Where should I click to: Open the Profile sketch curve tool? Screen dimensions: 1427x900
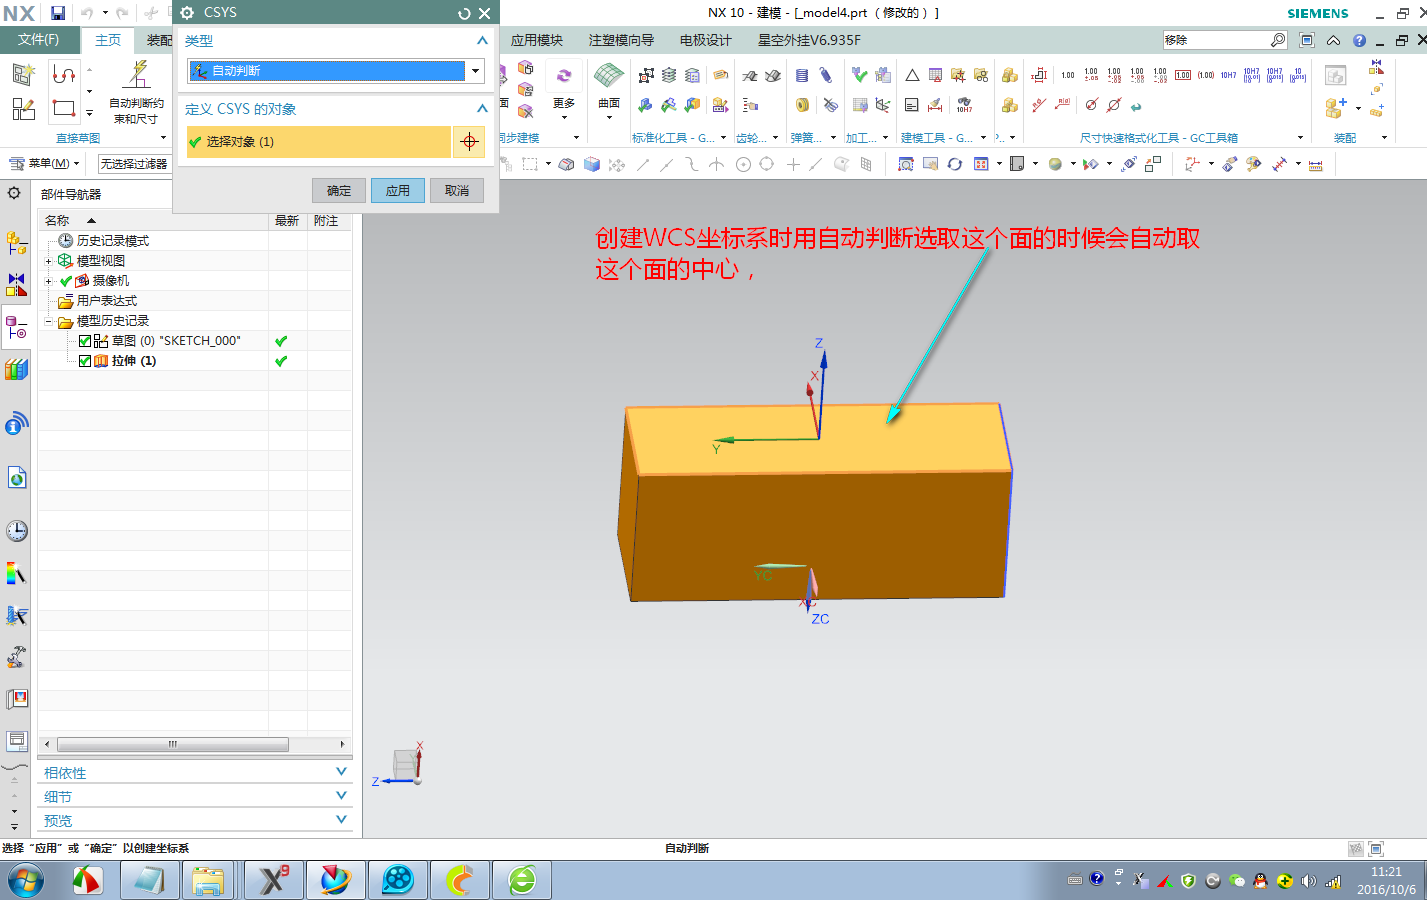[64, 75]
